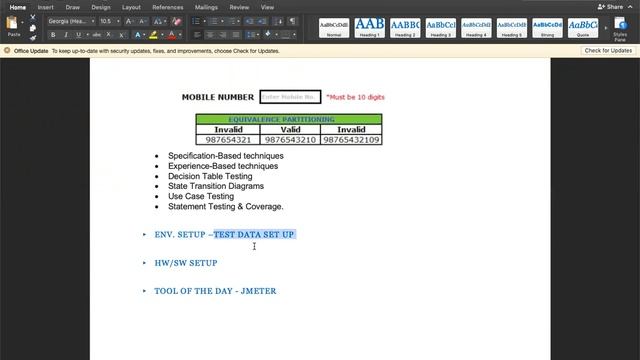Image resolution: width=640 pixels, height=360 pixels.
Task: Click the Line Spacing icon
Action: point(251,35)
